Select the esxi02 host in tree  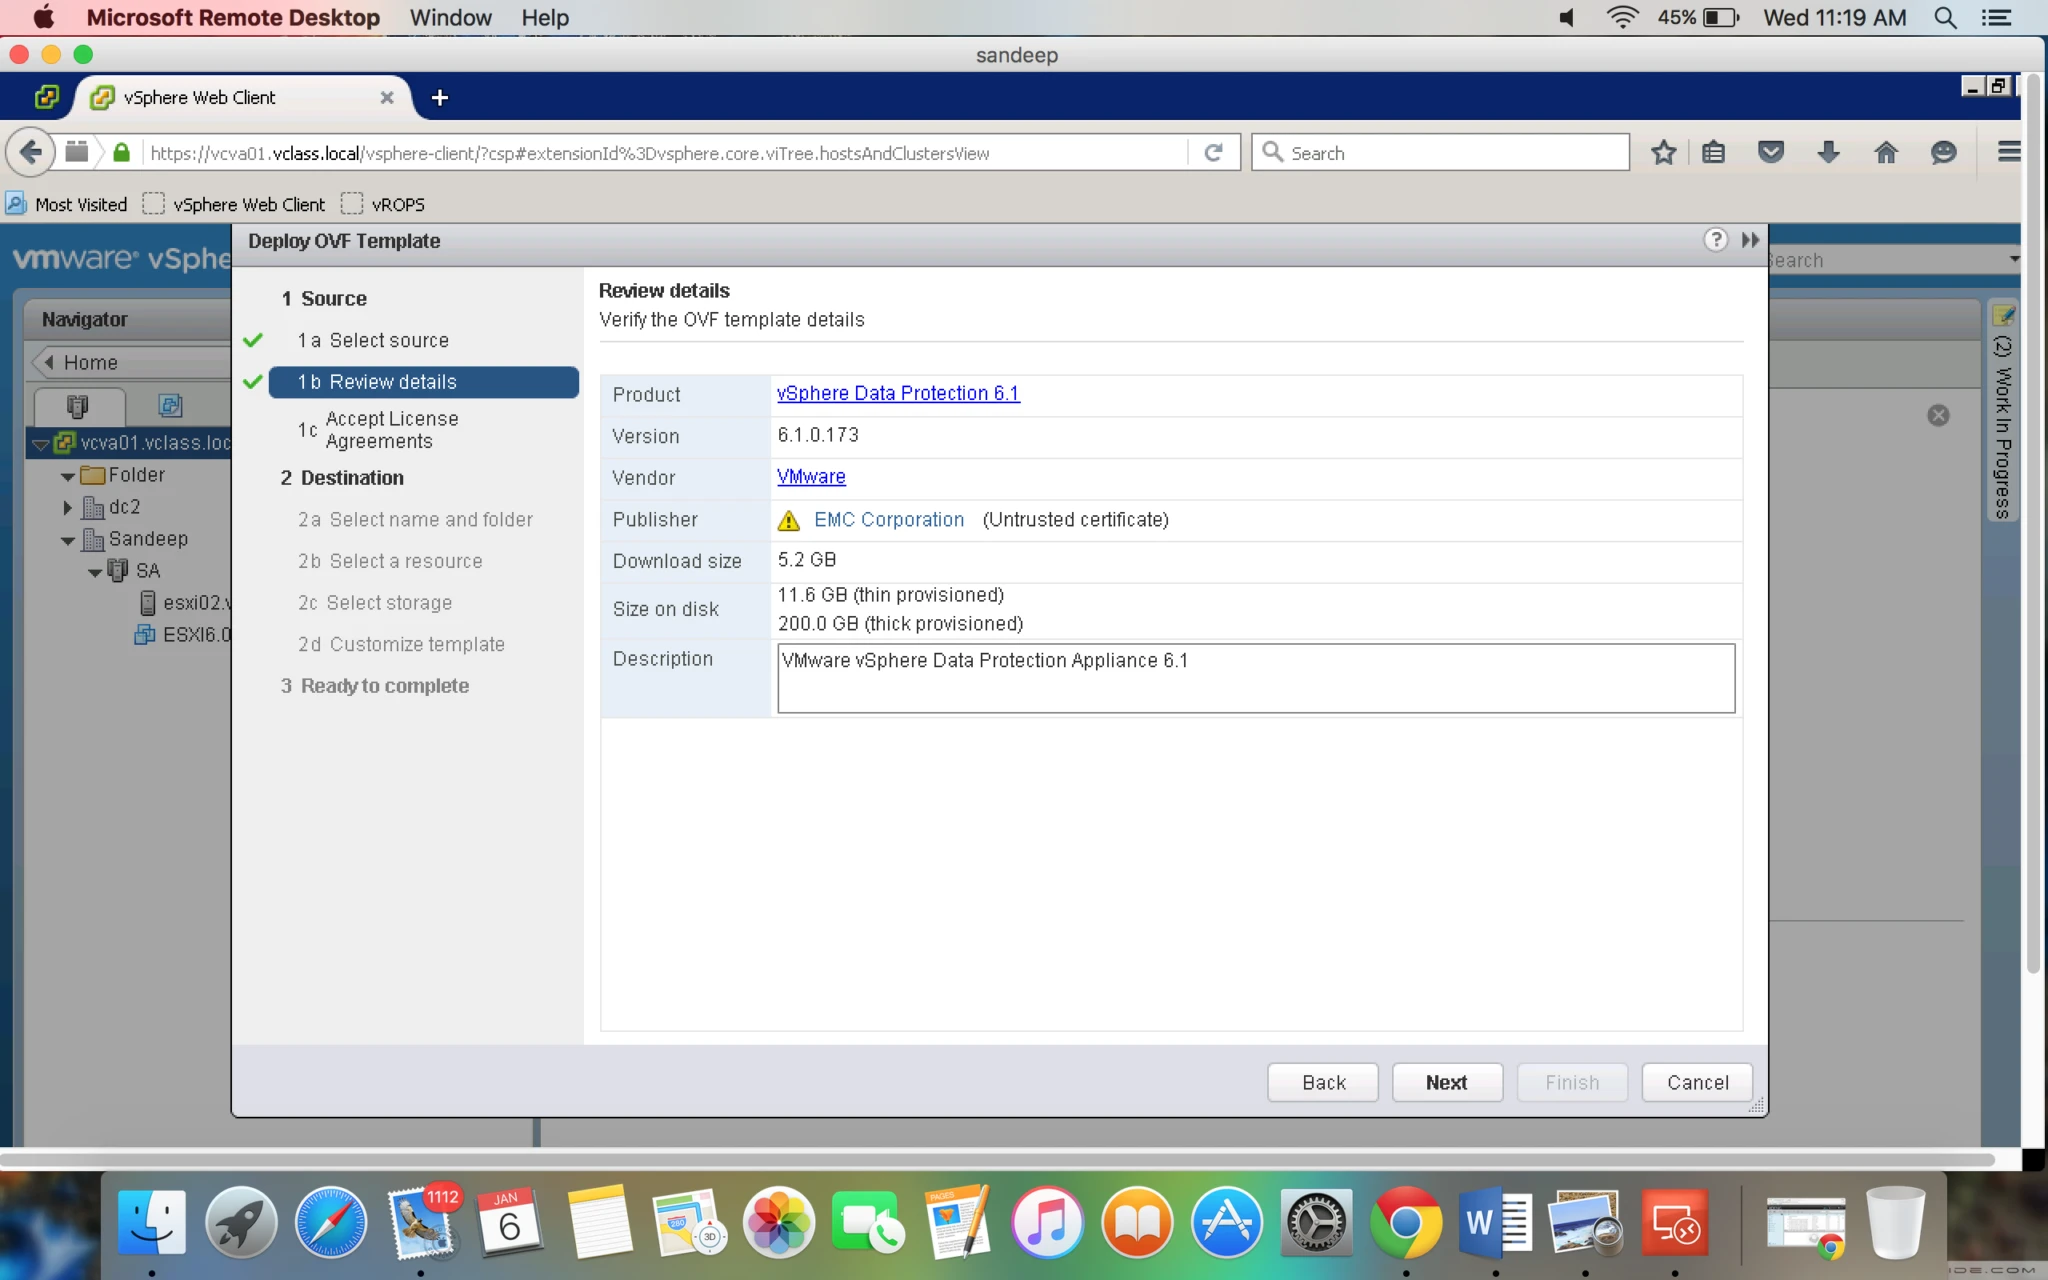click(185, 603)
